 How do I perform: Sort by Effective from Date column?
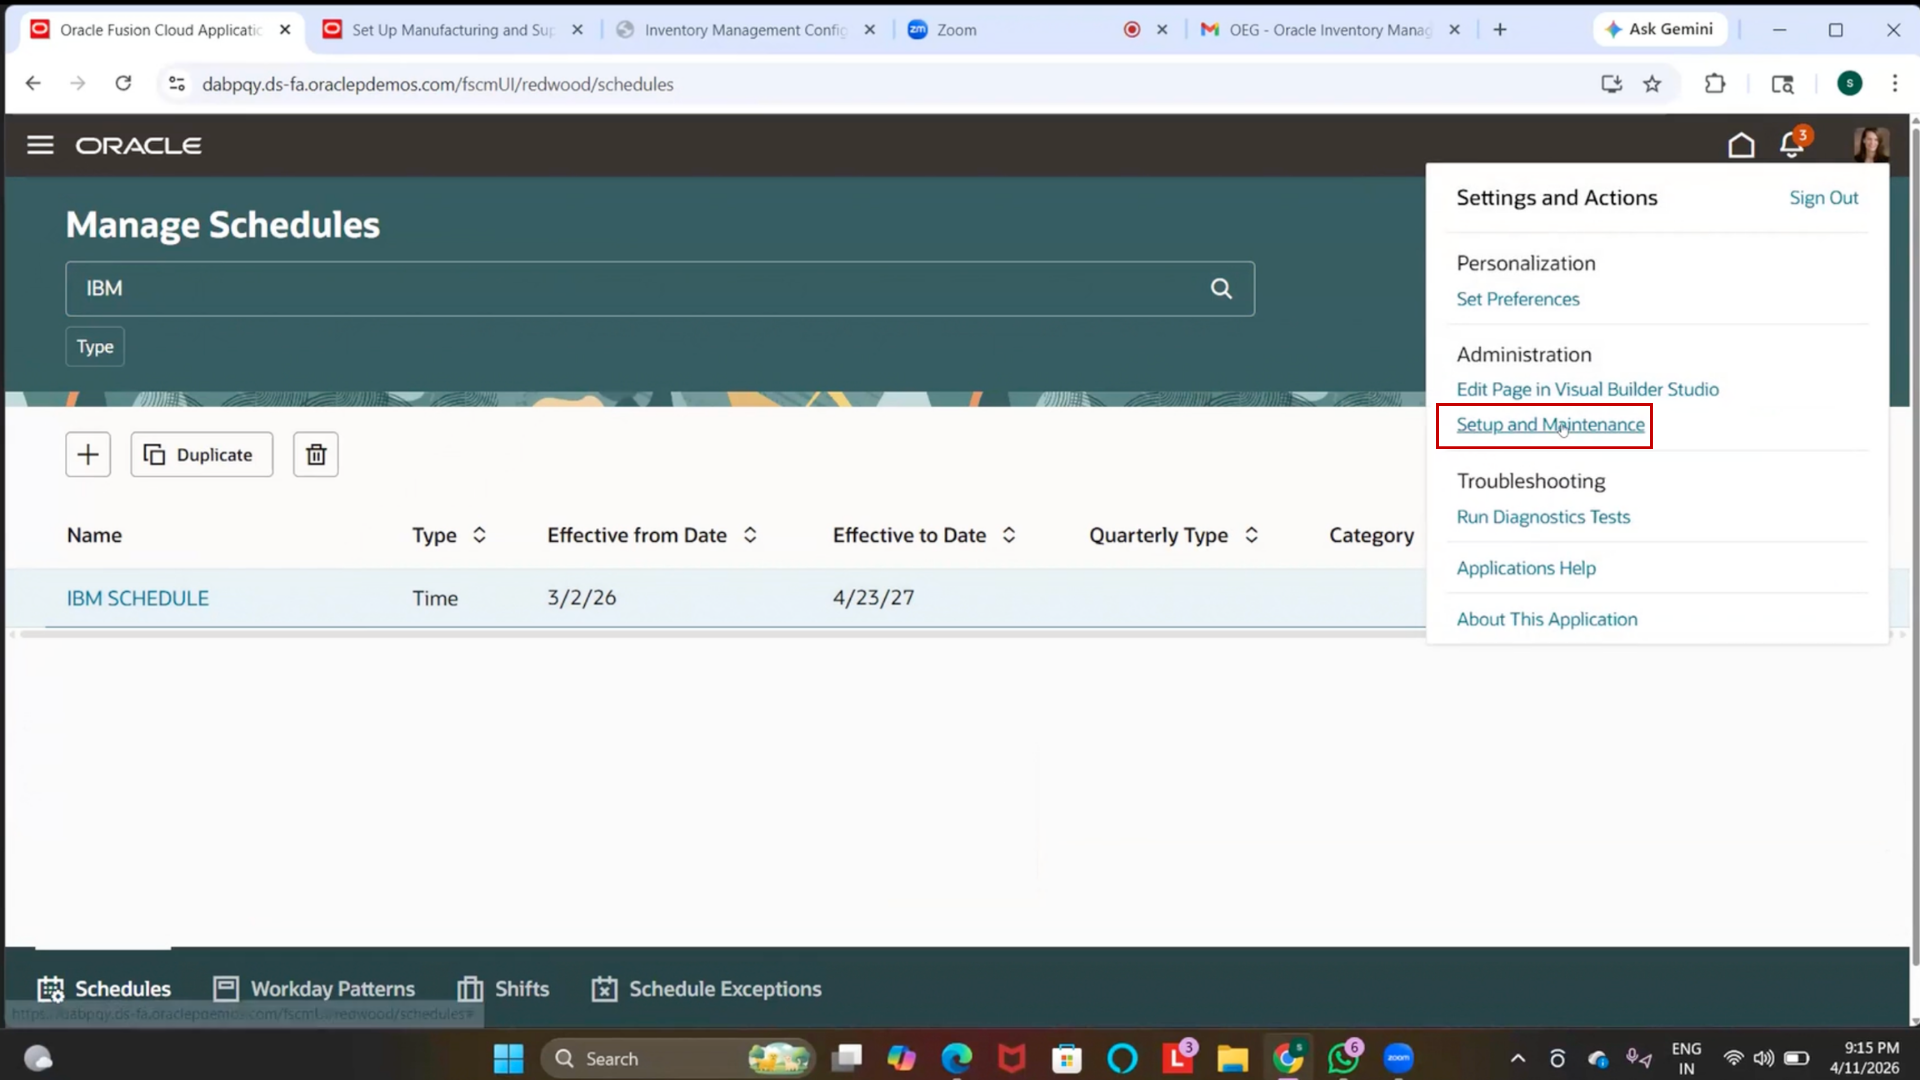(750, 535)
